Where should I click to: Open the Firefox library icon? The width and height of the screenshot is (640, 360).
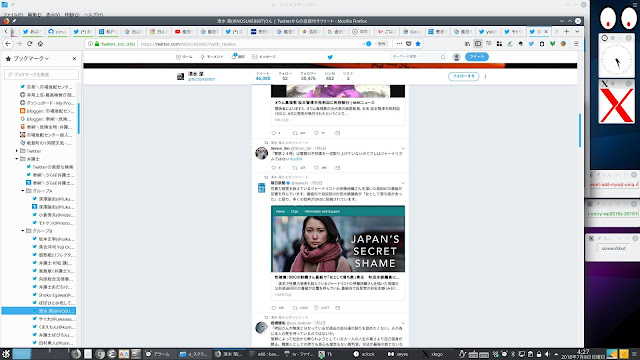(x=467, y=44)
